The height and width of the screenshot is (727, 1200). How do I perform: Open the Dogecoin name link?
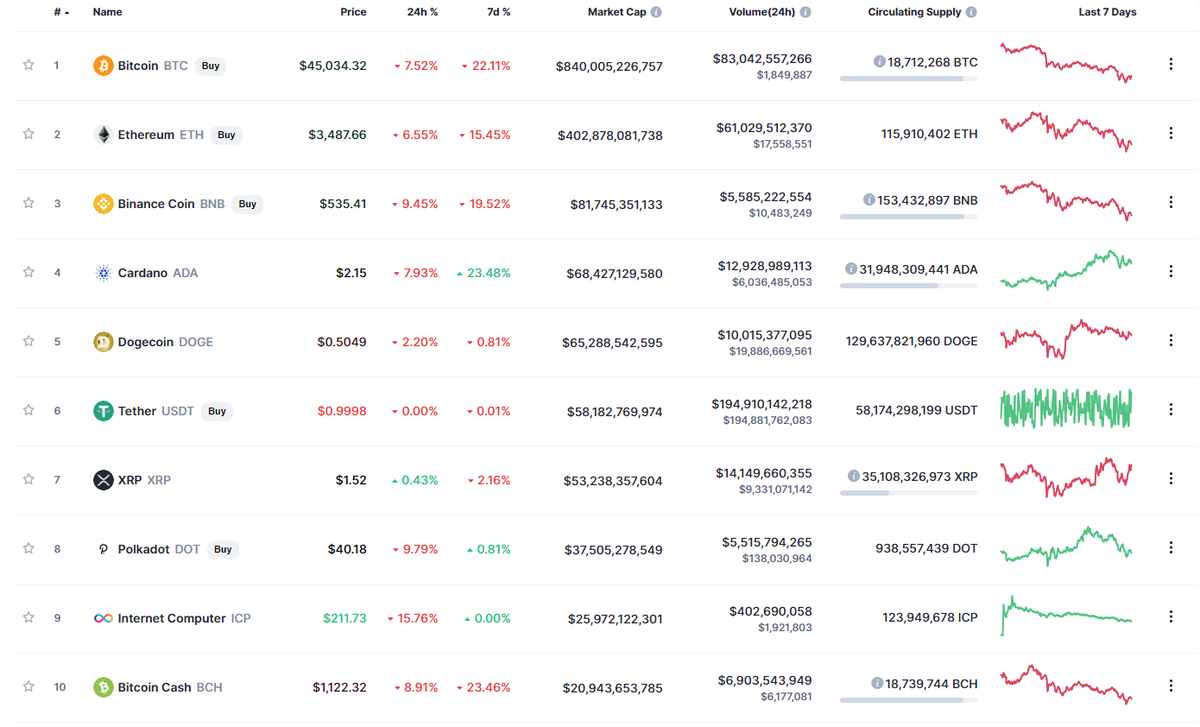146,342
